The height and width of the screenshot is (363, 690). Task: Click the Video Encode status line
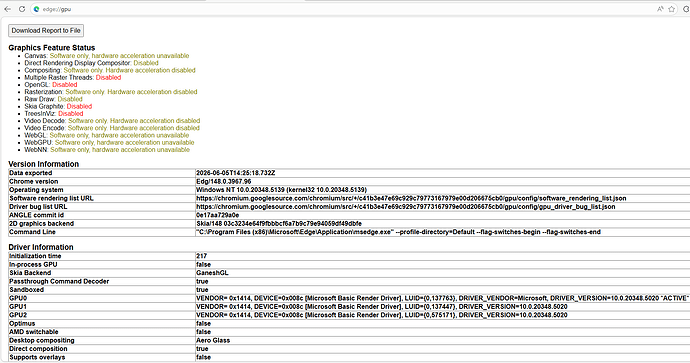pyautogui.click(x=112, y=128)
